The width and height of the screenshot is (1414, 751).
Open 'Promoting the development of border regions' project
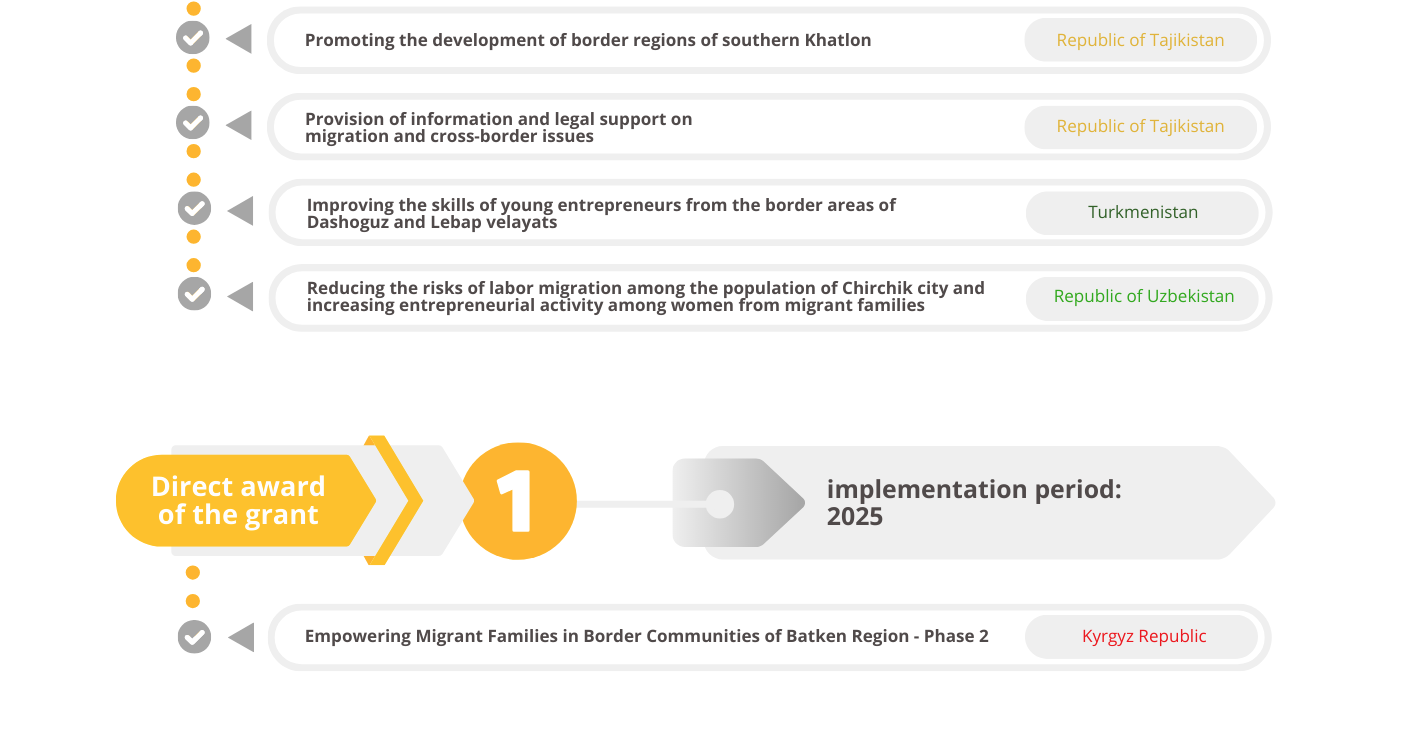pyautogui.click(x=587, y=41)
